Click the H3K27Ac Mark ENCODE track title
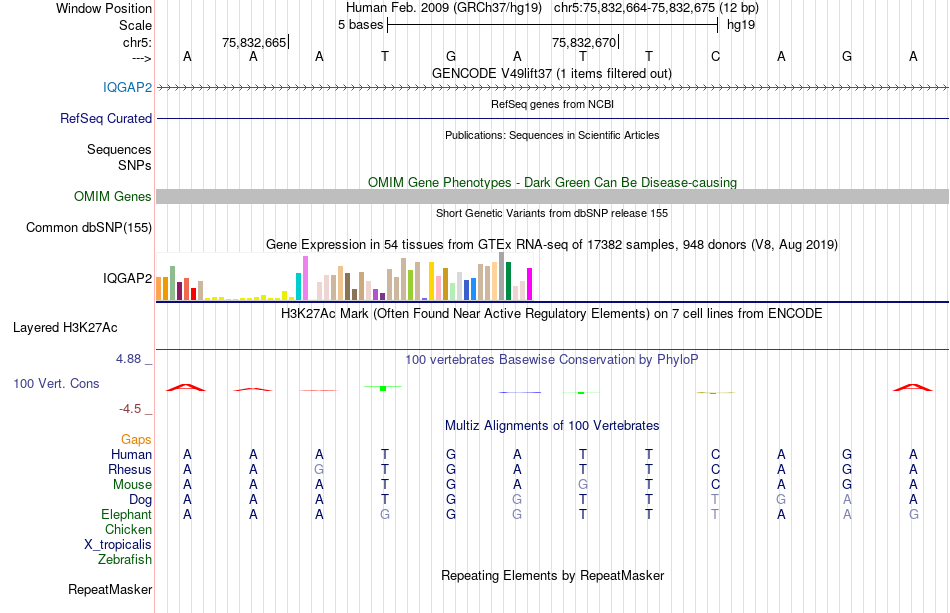Image resolution: width=950 pixels, height=613 pixels. click(x=551, y=314)
